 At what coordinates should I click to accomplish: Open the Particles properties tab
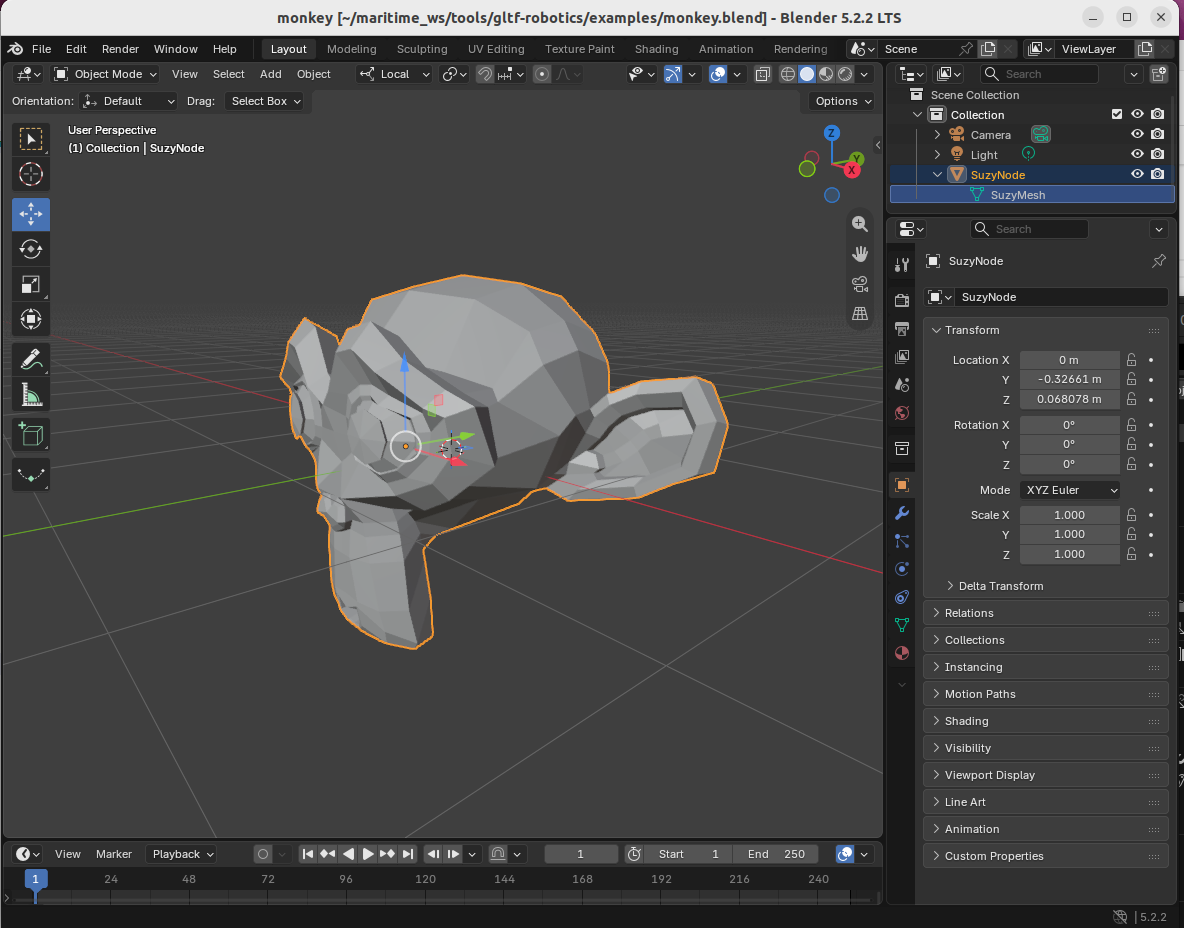pos(902,541)
